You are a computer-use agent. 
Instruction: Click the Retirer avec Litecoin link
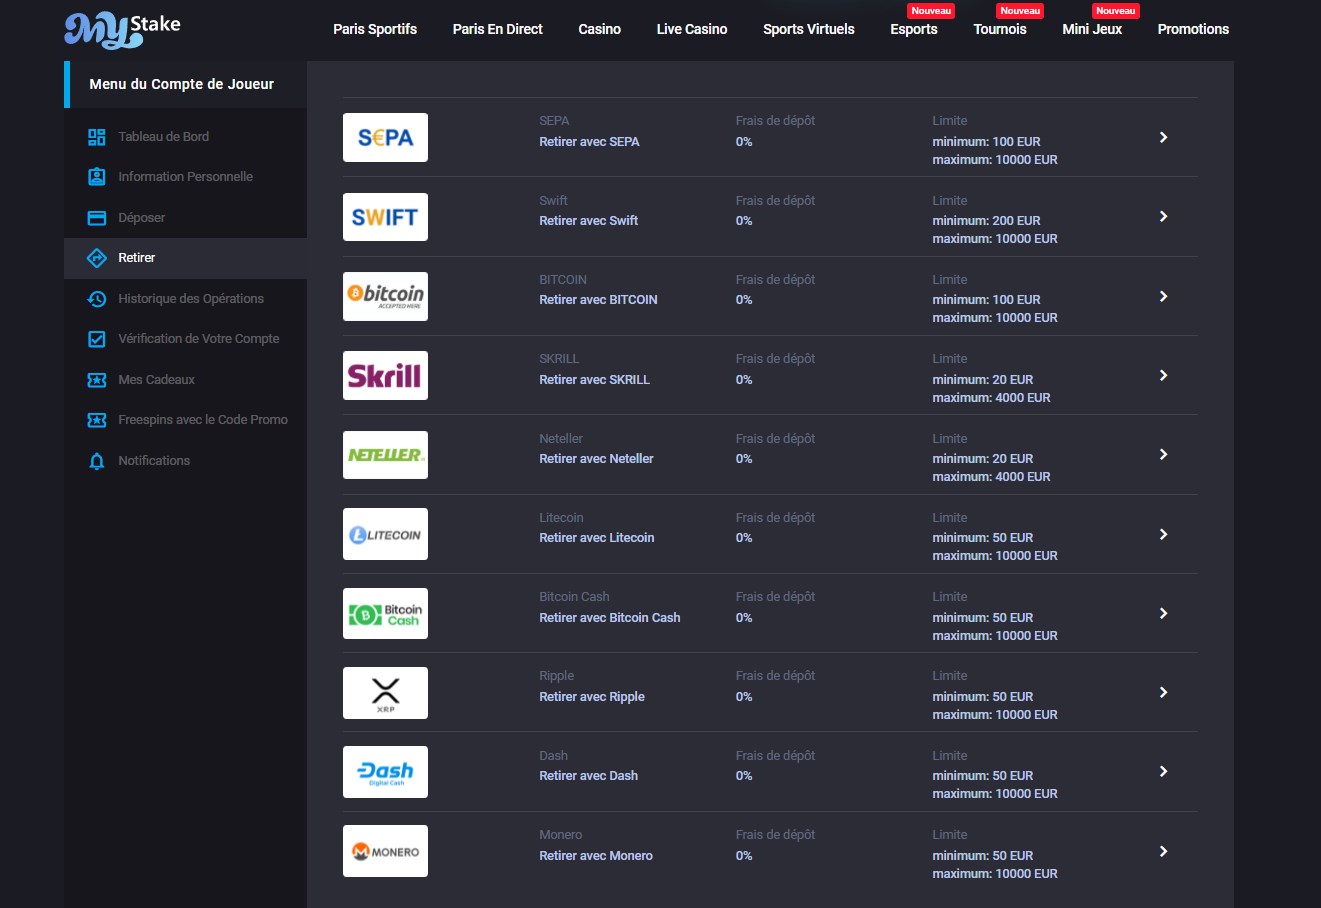(x=597, y=538)
